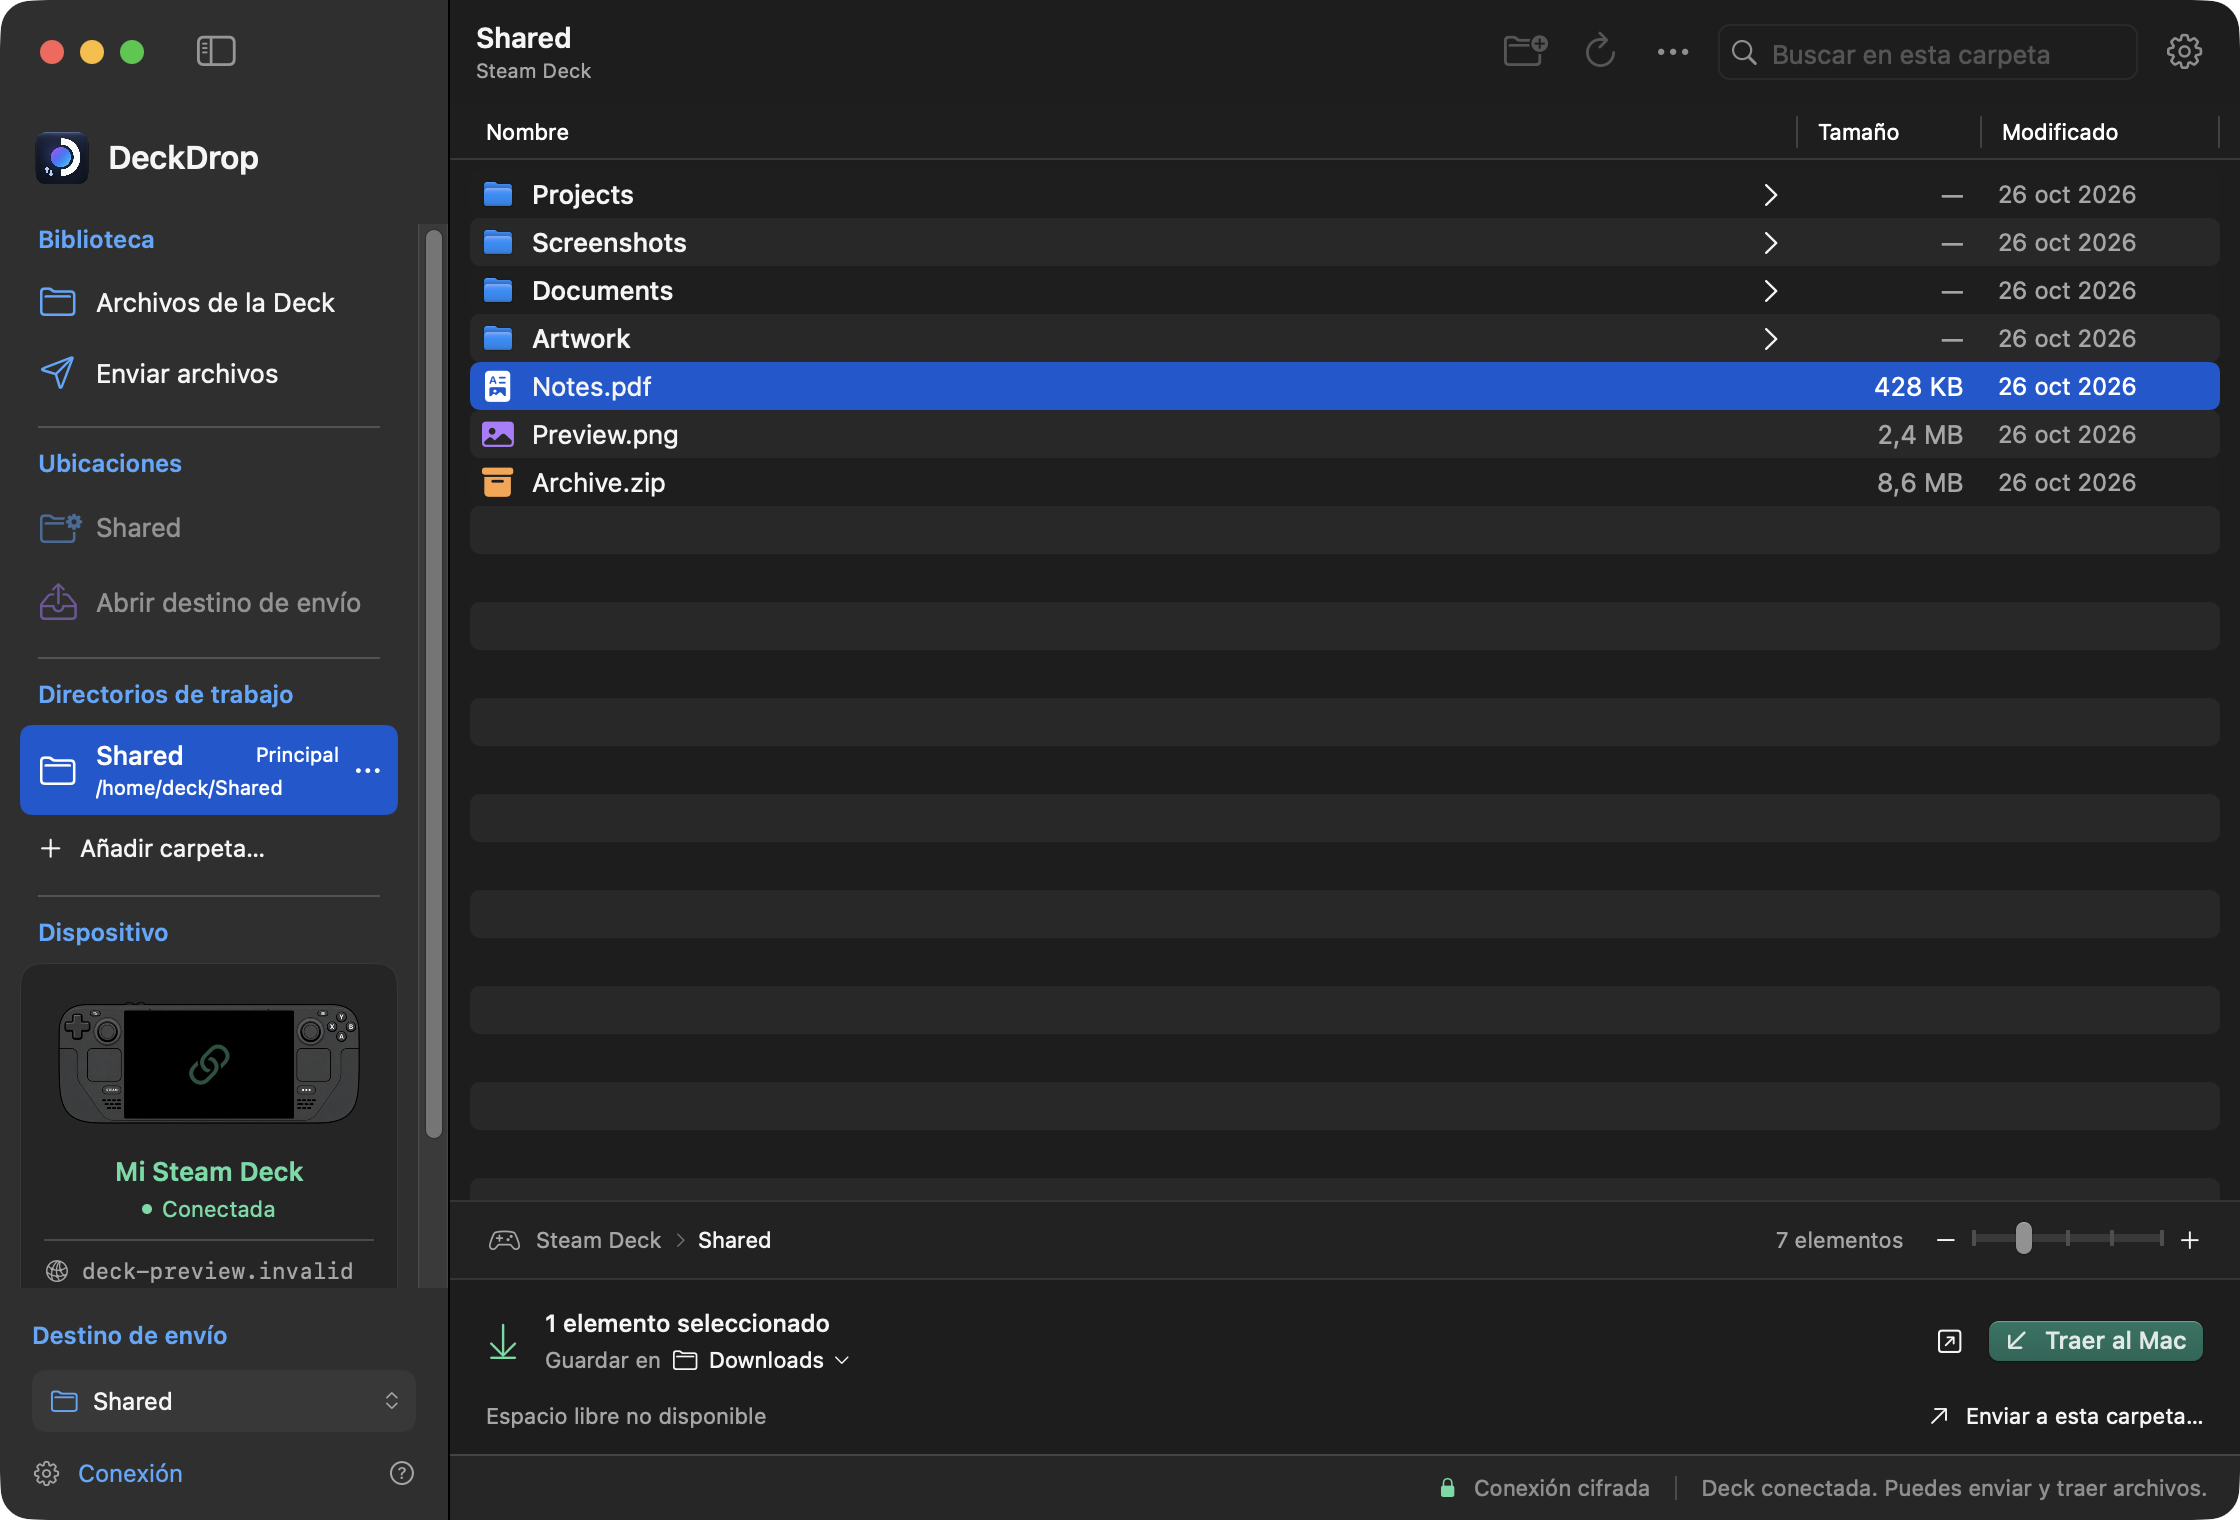This screenshot has height=1520, width=2240.
Task: Sort by Modificado column header
Action: coord(2060,132)
